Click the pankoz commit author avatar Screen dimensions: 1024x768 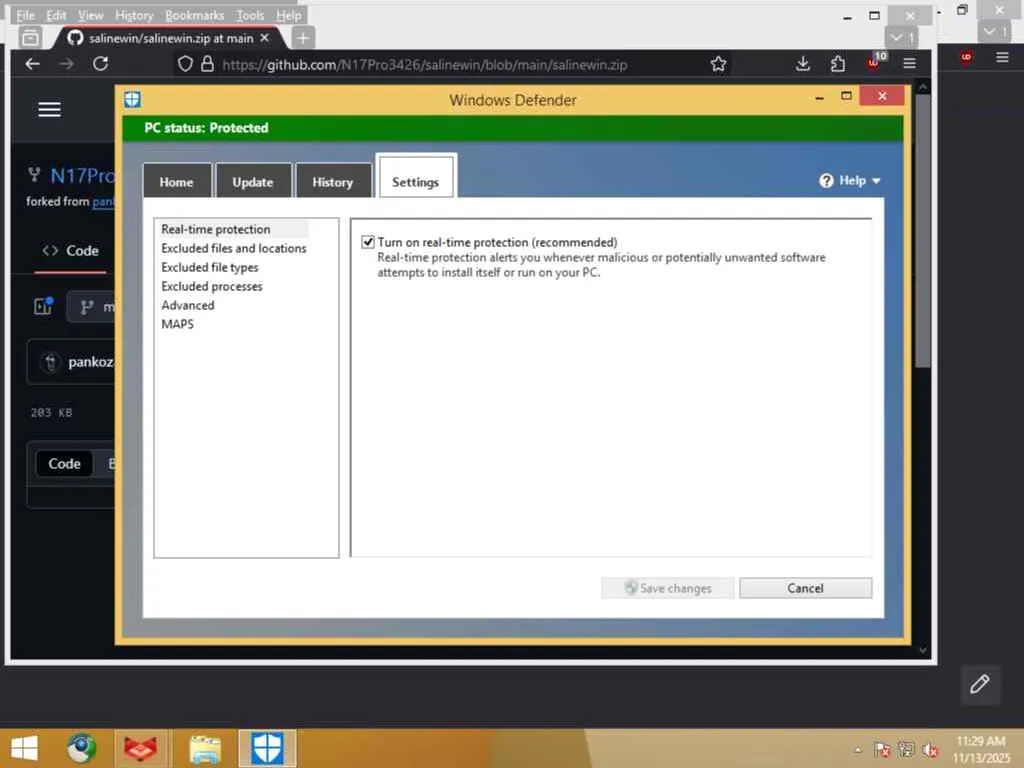[50, 362]
